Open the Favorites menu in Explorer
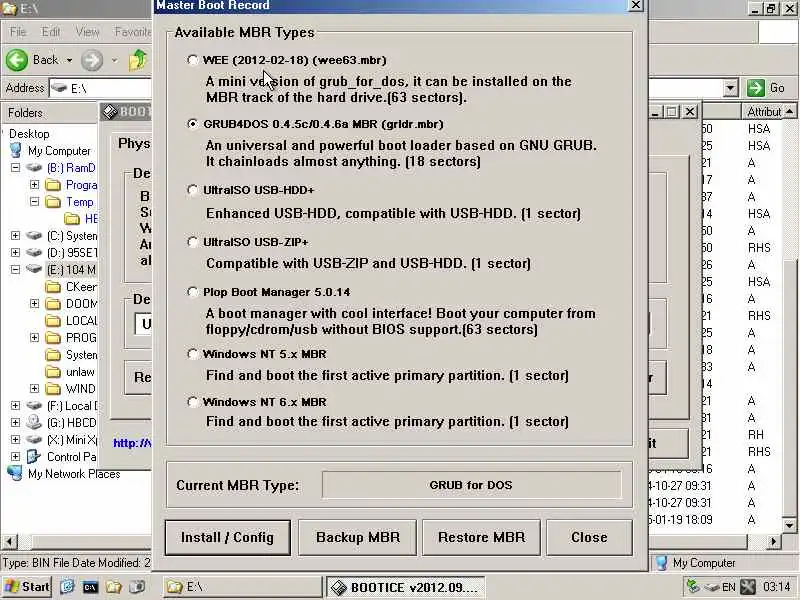This screenshot has height=600, width=800. point(133,32)
